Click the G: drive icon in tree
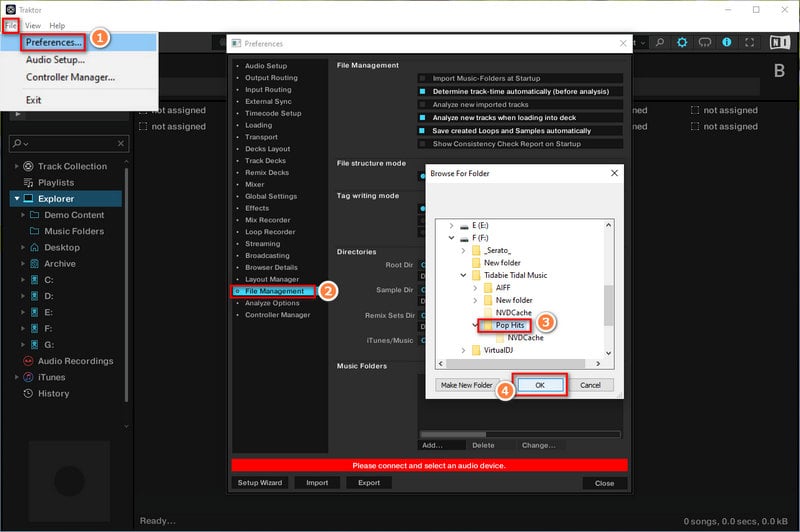800x532 pixels. [35, 345]
